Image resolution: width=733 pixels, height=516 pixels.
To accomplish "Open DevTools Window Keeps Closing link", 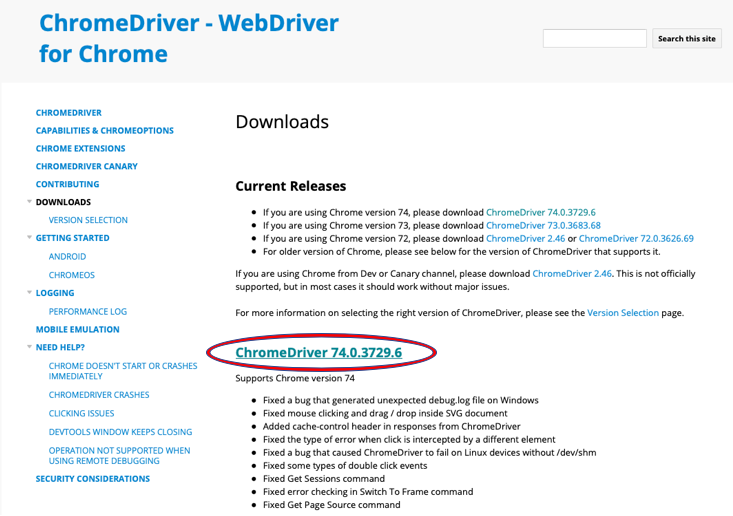I will (x=120, y=432).
